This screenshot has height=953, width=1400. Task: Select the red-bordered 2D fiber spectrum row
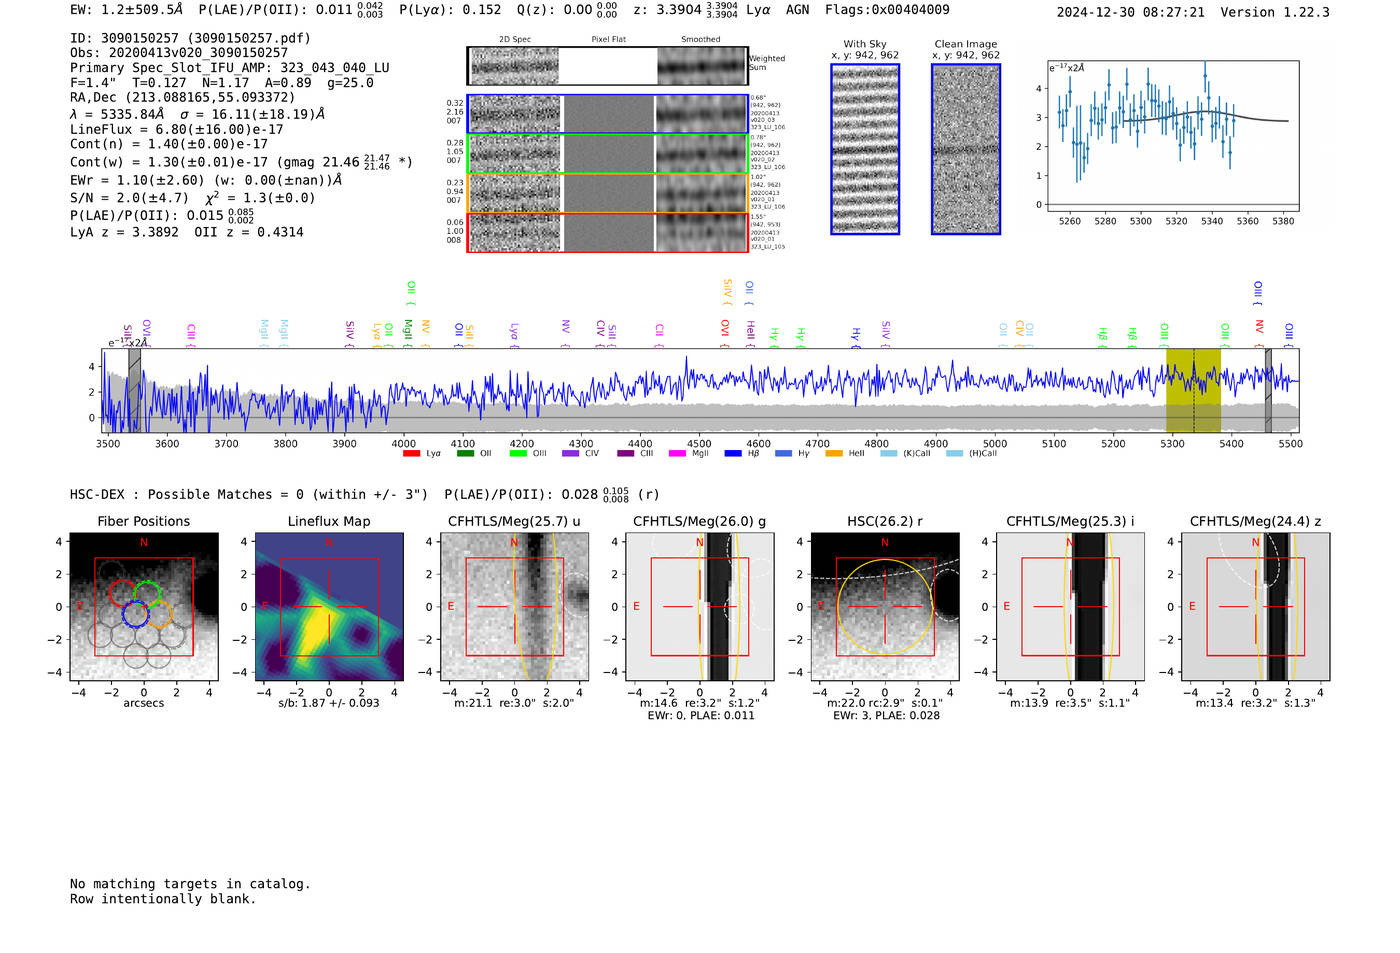click(607, 232)
